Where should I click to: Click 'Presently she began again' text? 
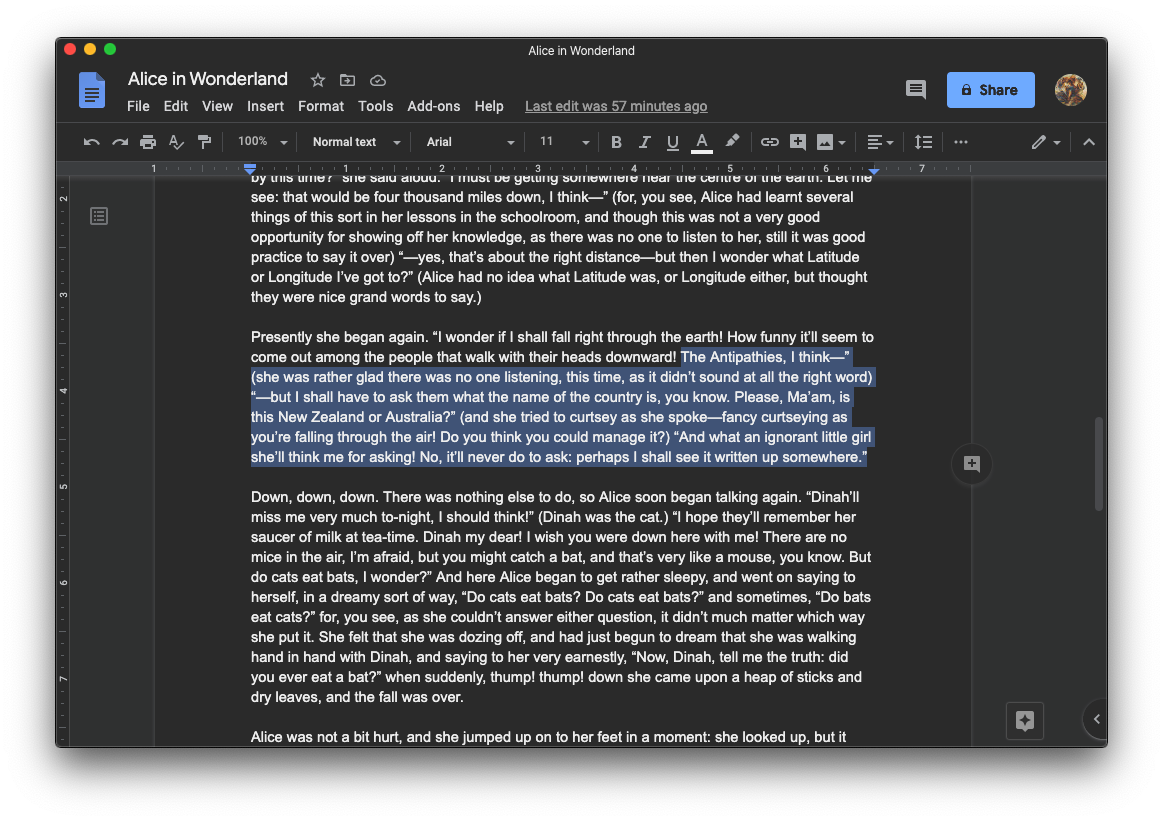tap(339, 337)
